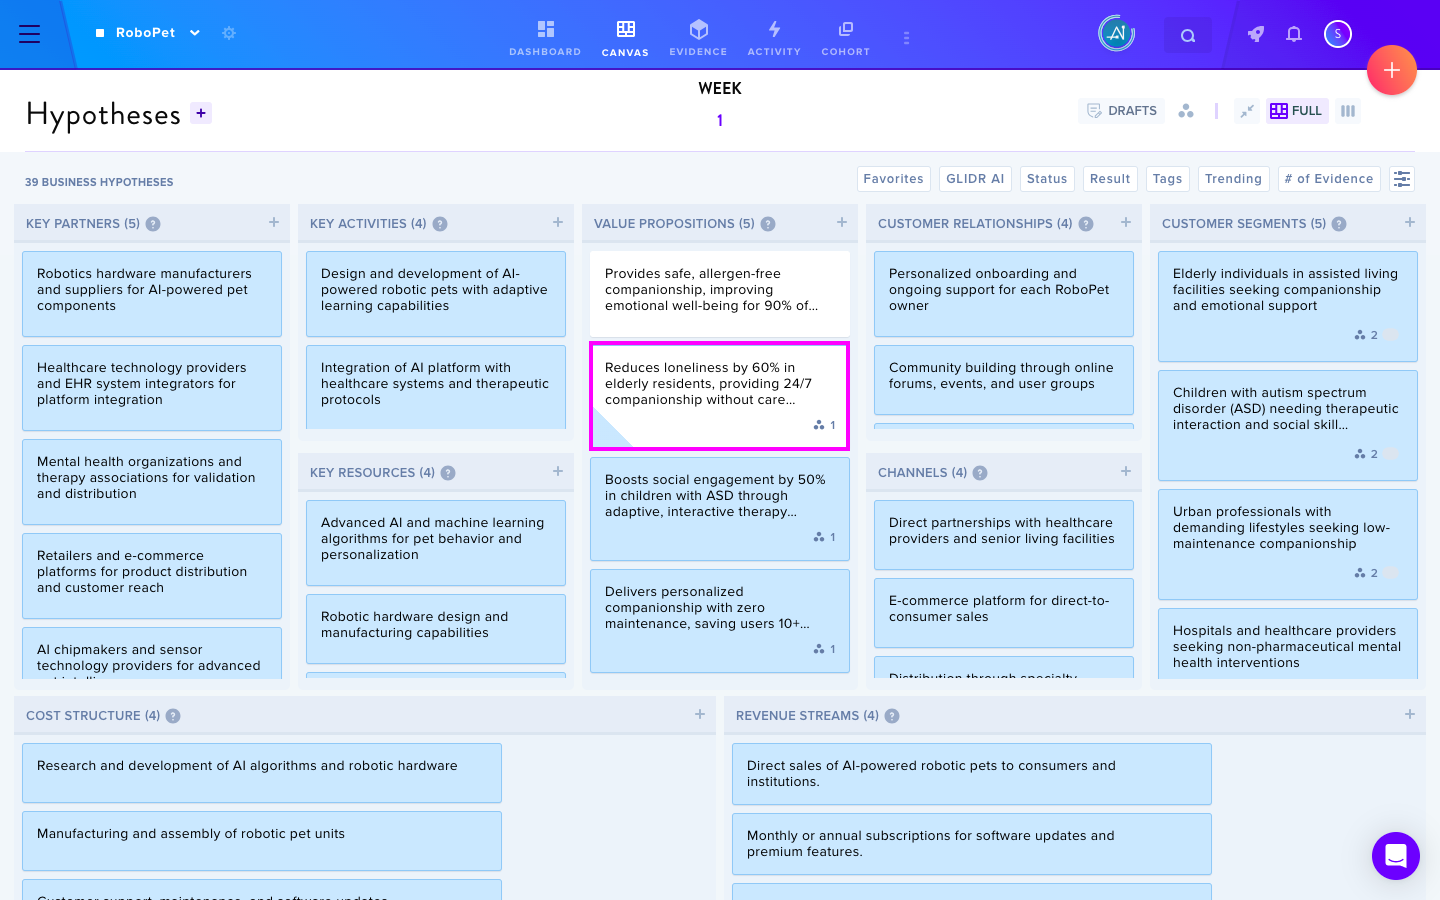Viewport: 1440px width, 900px height.
Task: Open the chat support bubble icon
Action: [x=1396, y=856]
